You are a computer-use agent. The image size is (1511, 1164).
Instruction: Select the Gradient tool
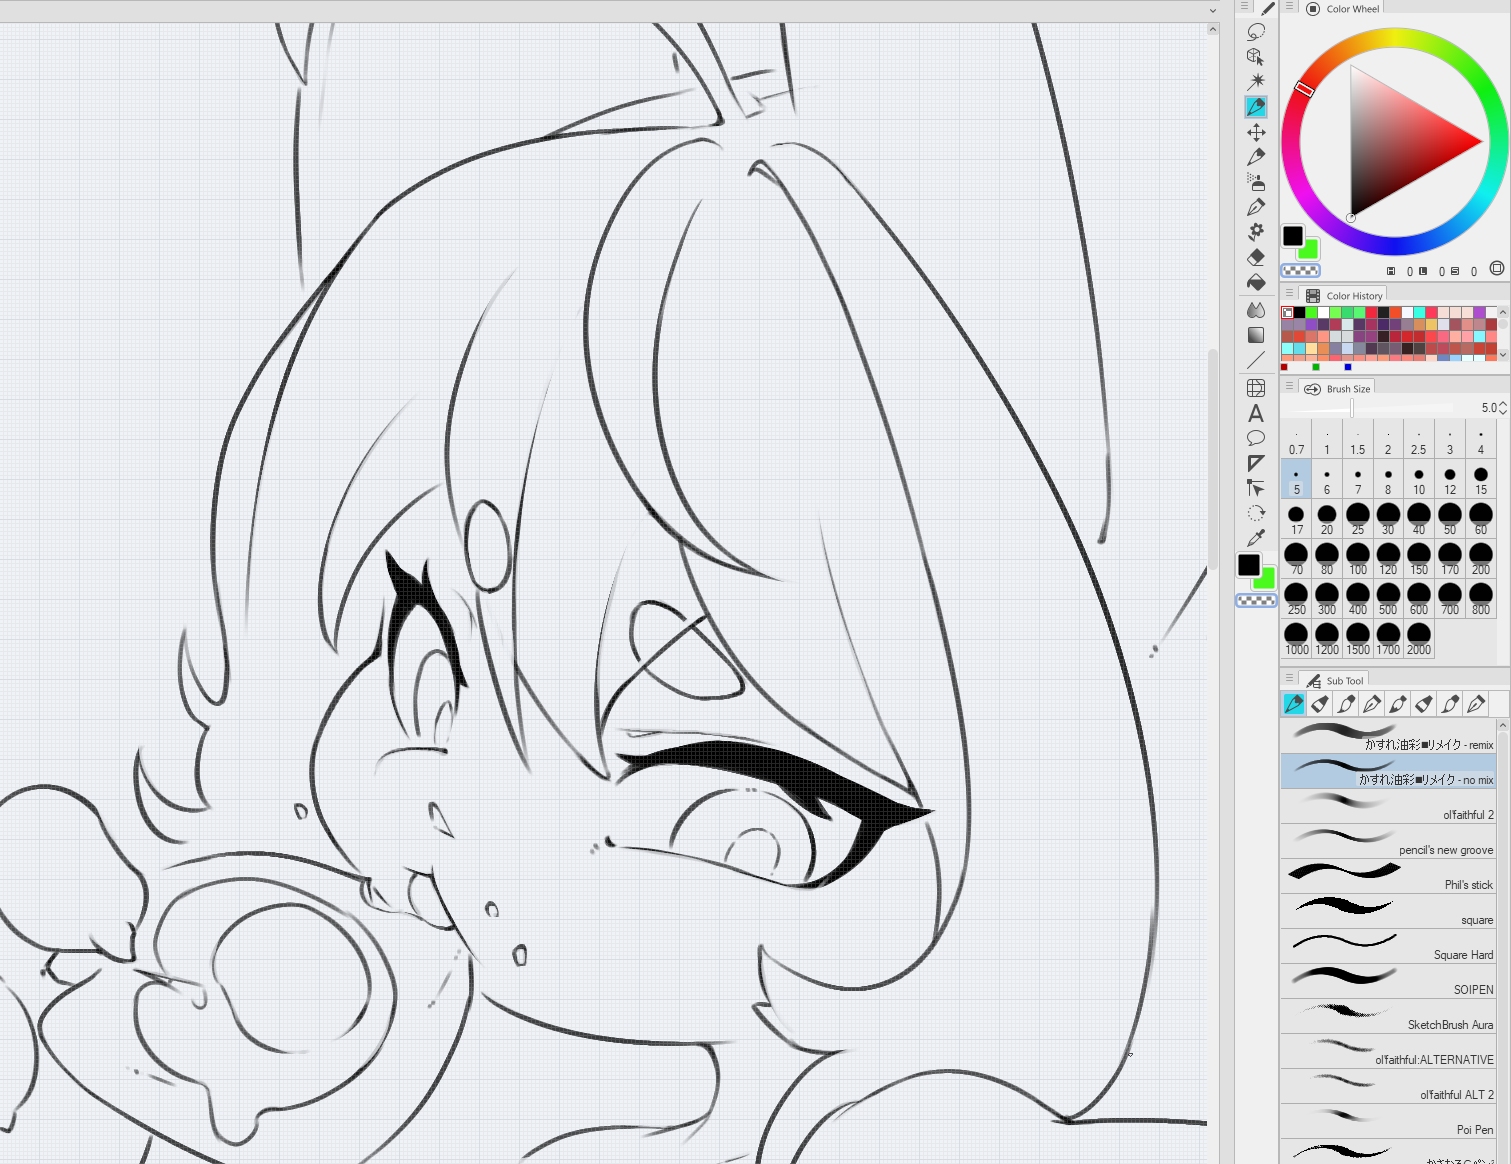click(1256, 335)
